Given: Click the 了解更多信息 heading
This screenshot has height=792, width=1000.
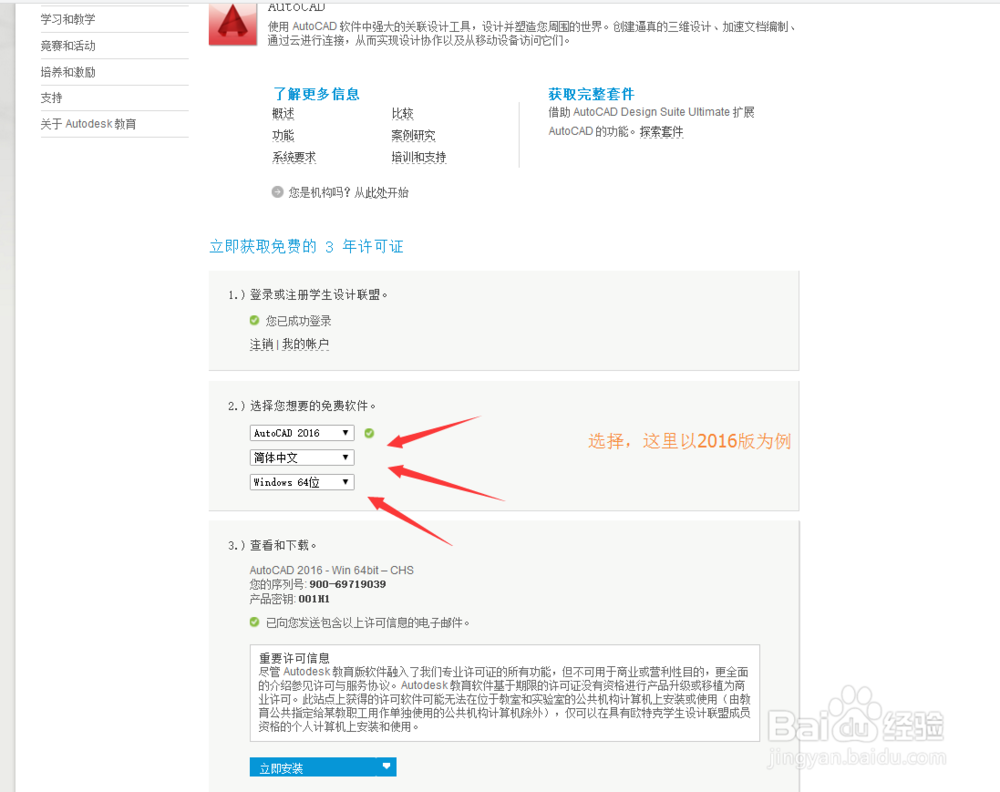Looking at the screenshot, I should (316, 94).
